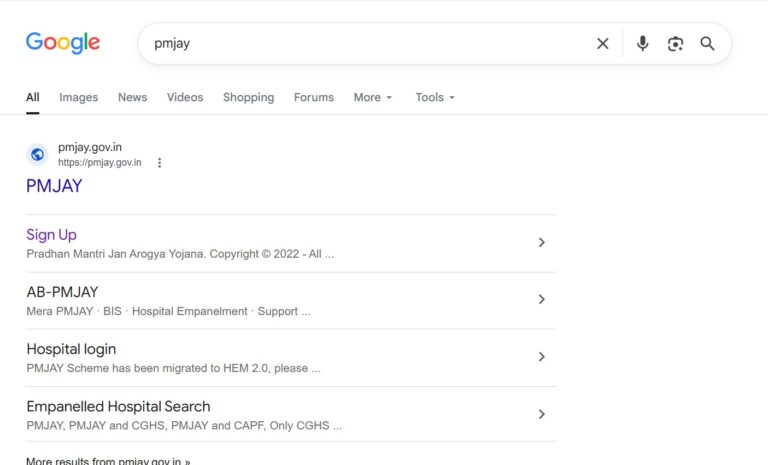Image resolution: width=768 pixels, height=465 pixels.
Task: Click More results from pmjay.gov.in link
Action: [x=108, y=461]
